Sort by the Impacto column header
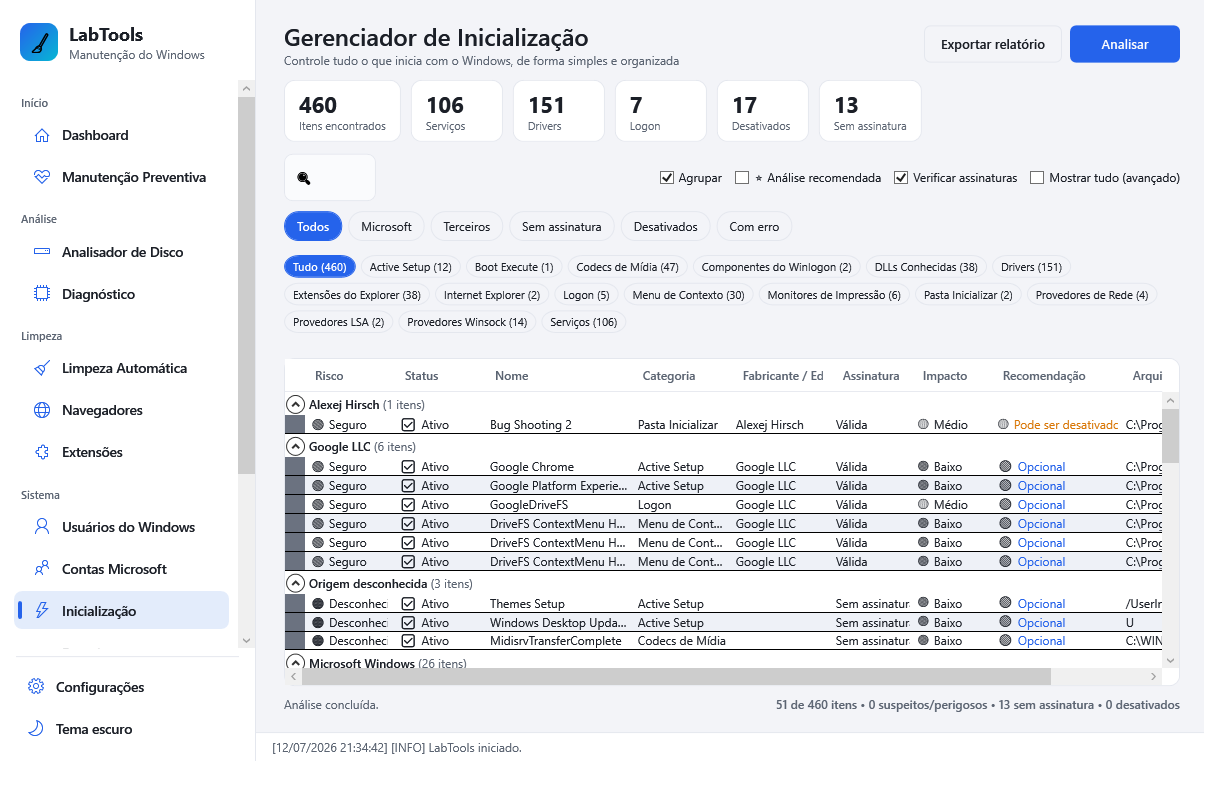 coord(945,376)
